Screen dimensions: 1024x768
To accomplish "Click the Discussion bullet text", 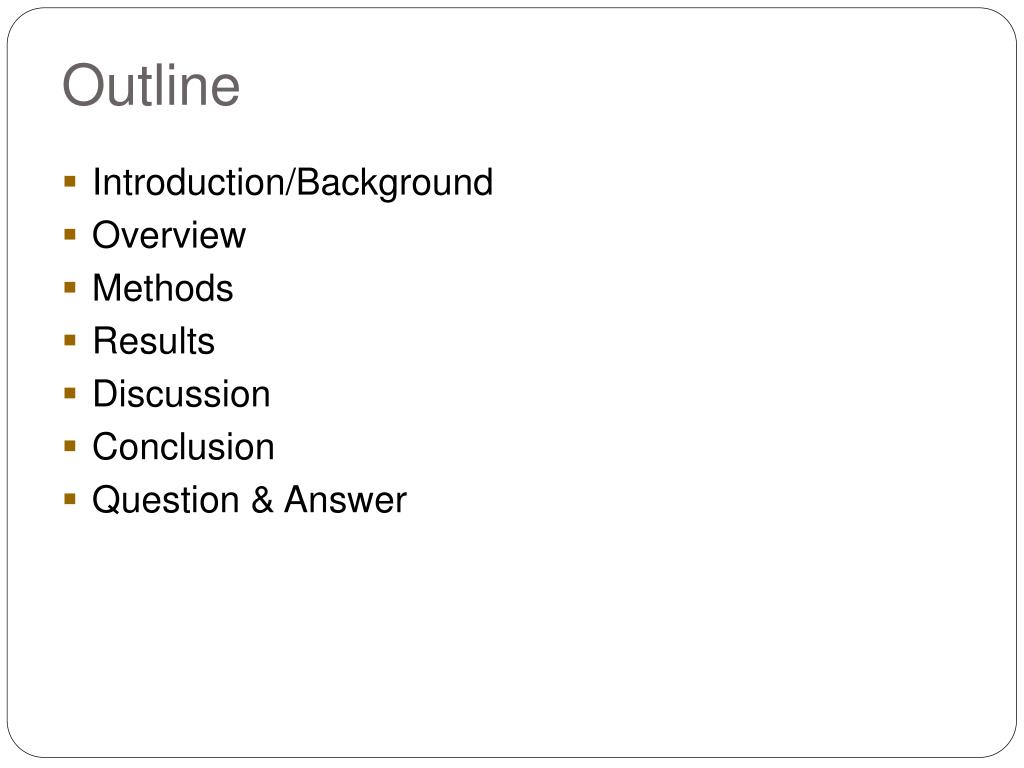I will (182, 394).
